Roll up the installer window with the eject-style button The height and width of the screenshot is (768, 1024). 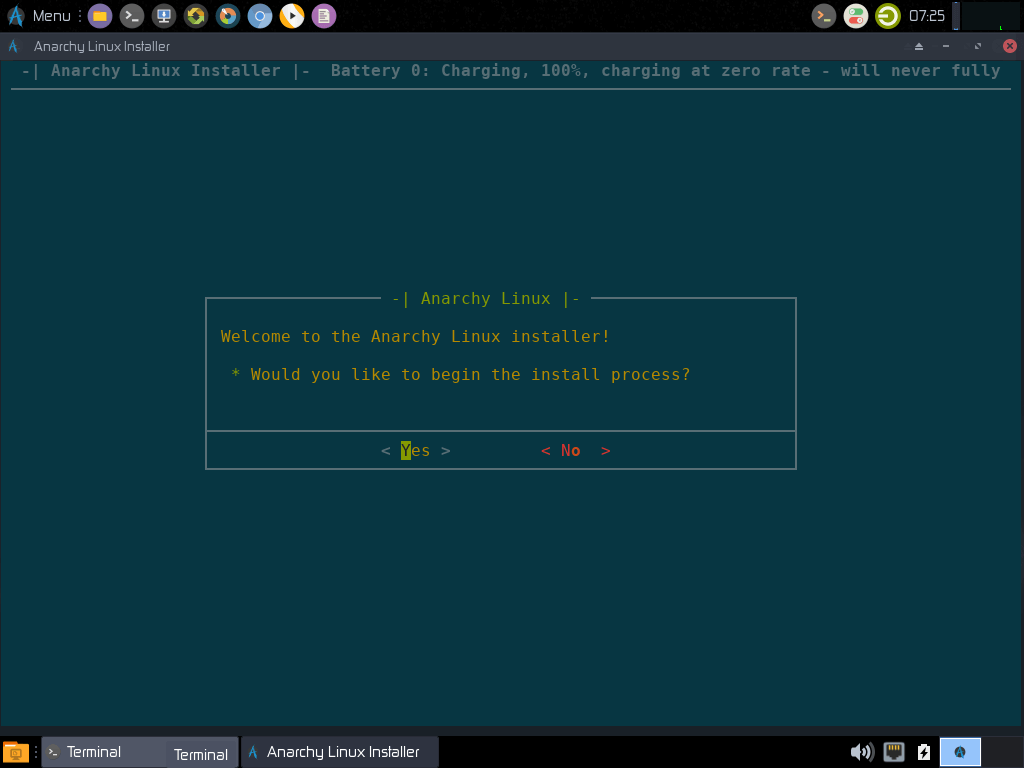919,46
